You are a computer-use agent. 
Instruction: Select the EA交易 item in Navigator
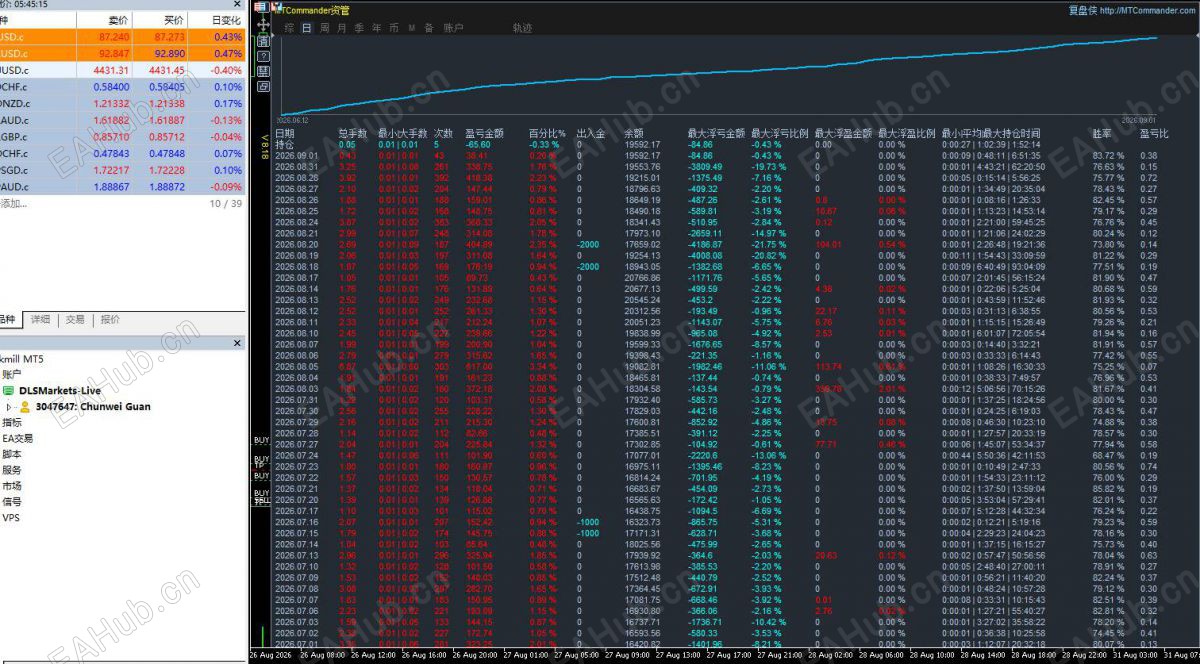[x=17, y=438]
